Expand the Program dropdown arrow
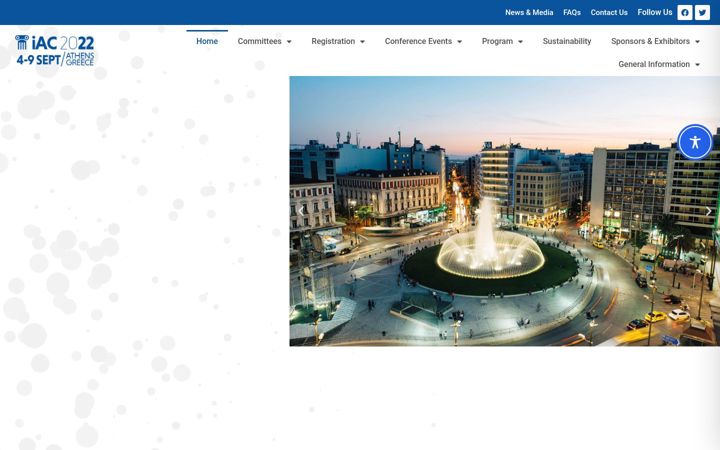 click(520, 42)
